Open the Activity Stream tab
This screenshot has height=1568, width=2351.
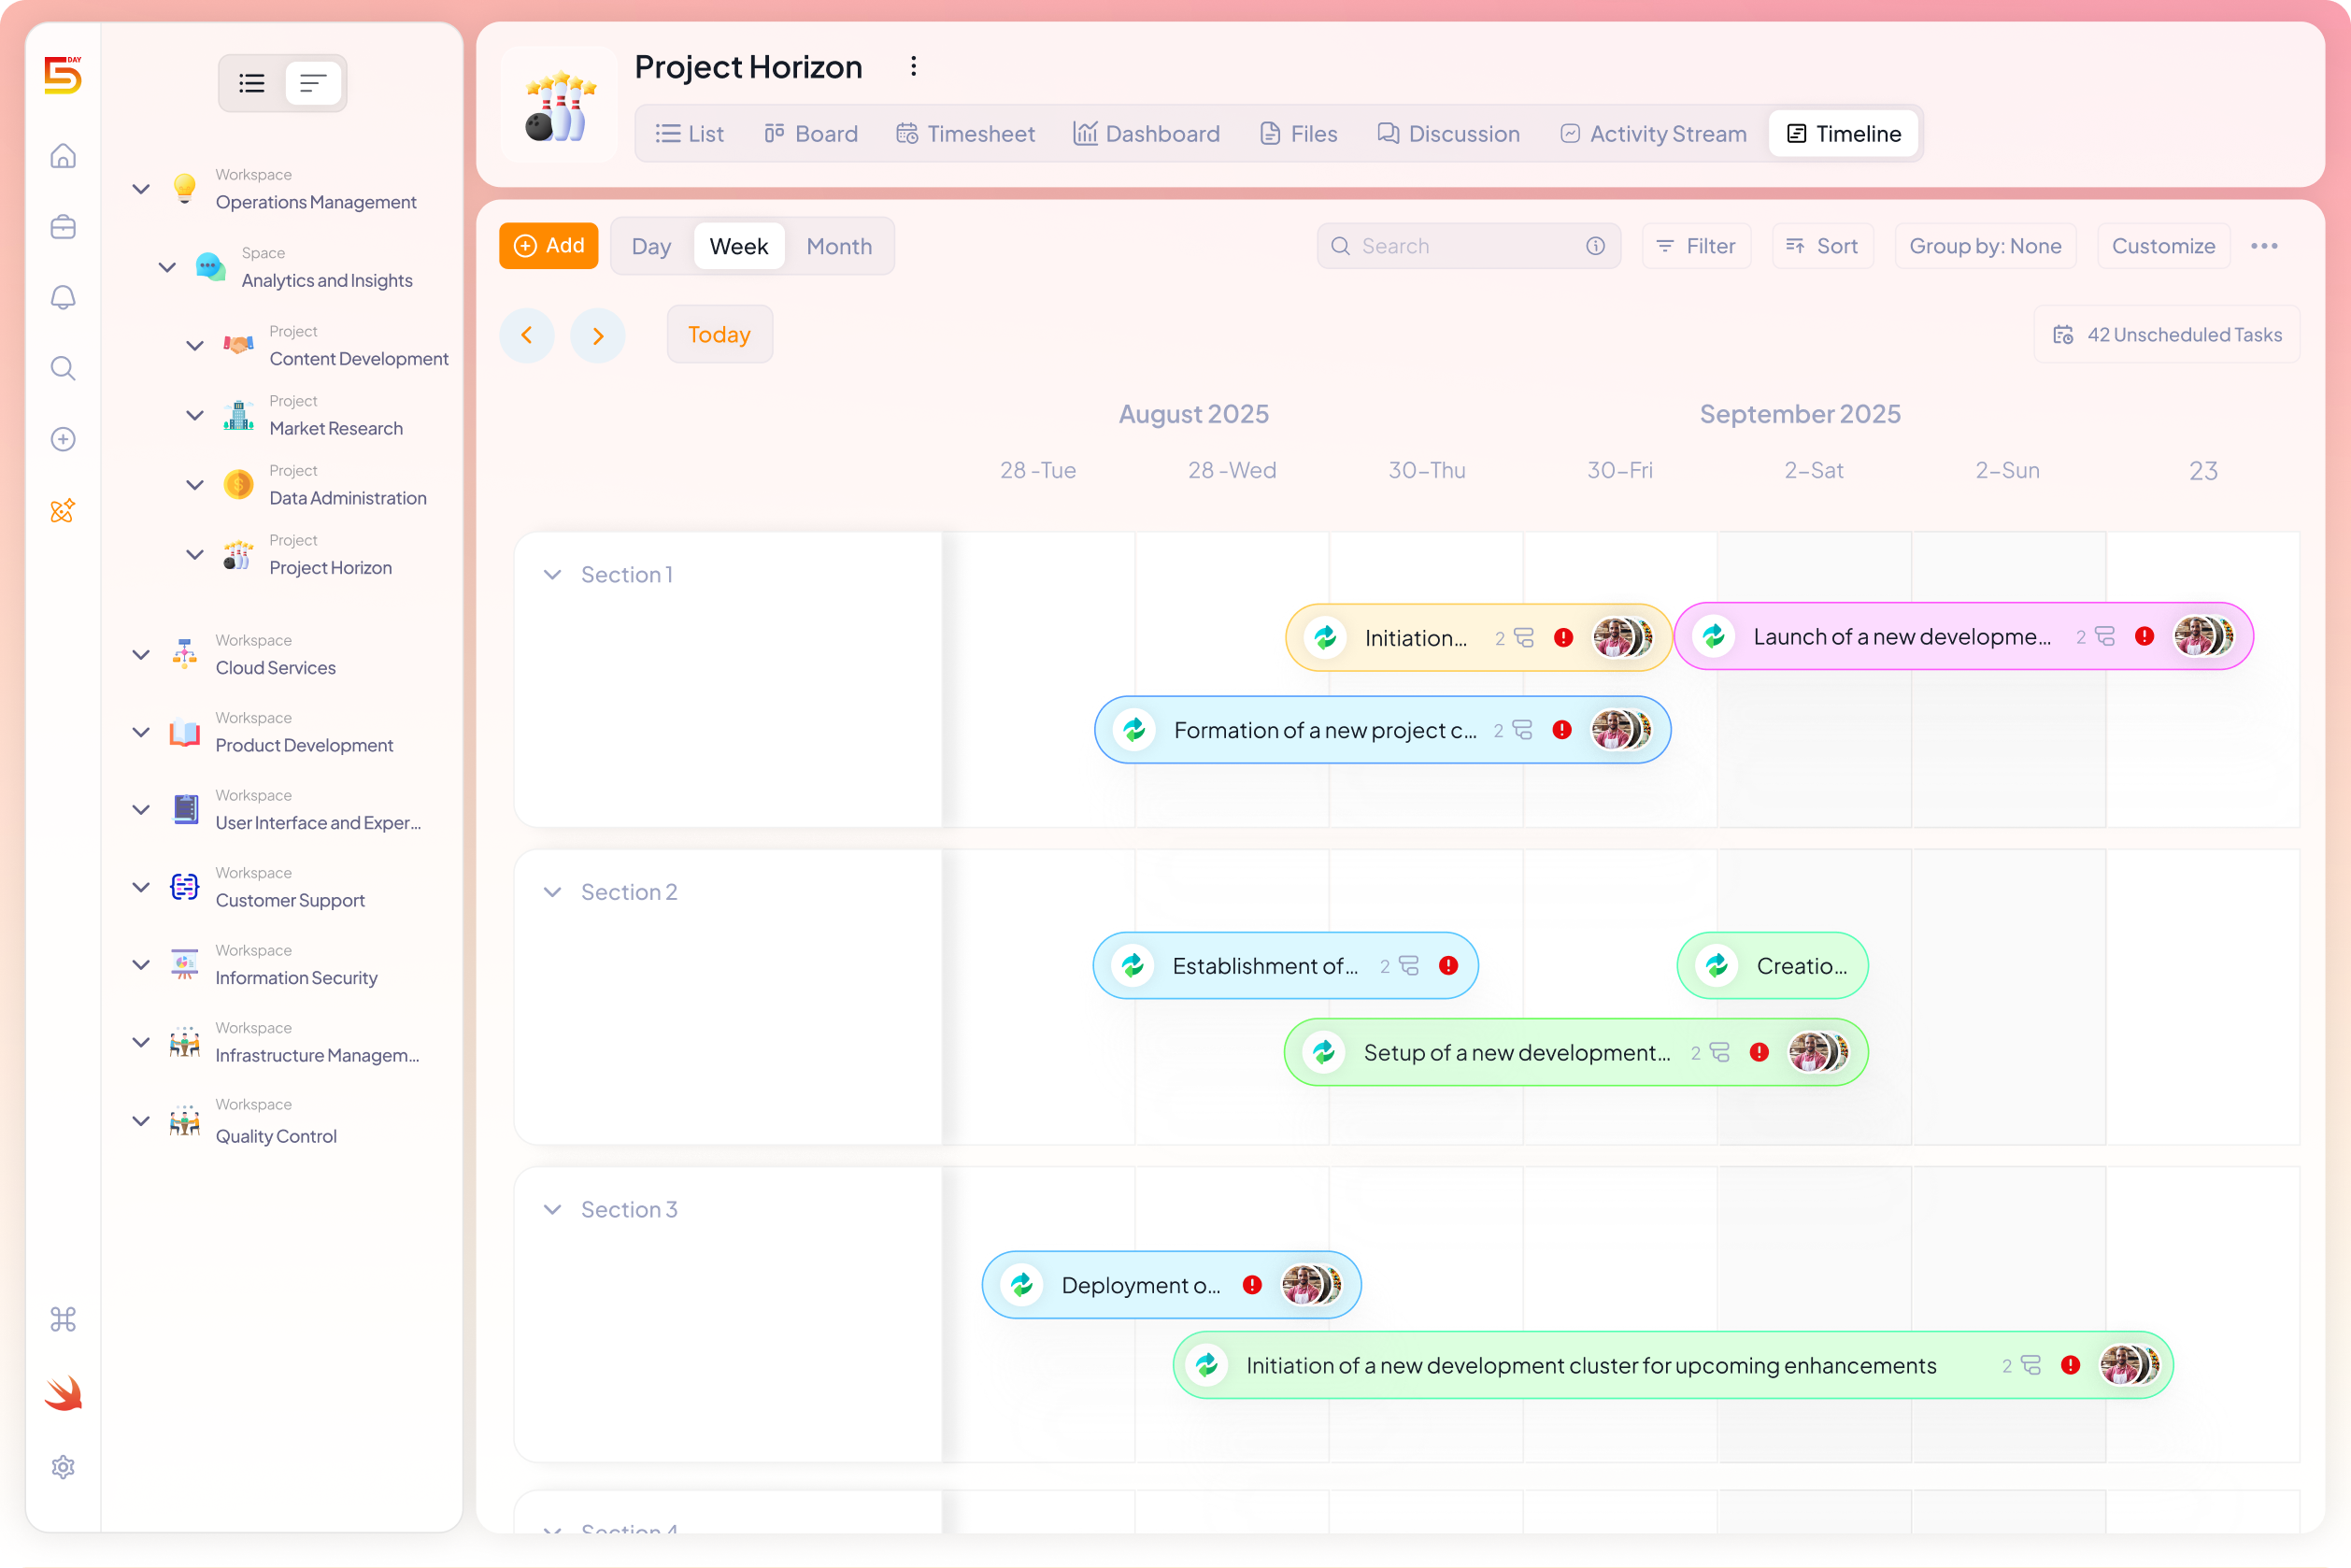(x=1651, y=133)
